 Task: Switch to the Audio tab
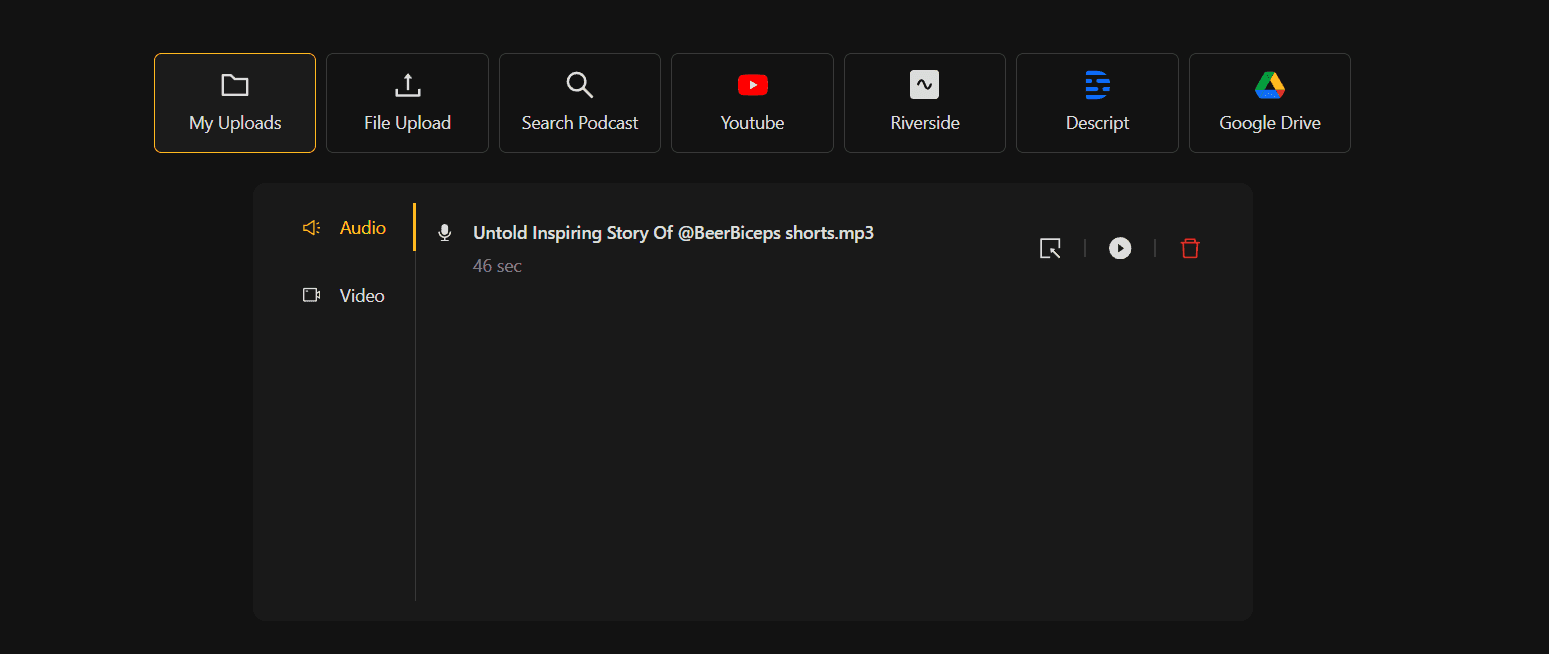coord(363,228)
